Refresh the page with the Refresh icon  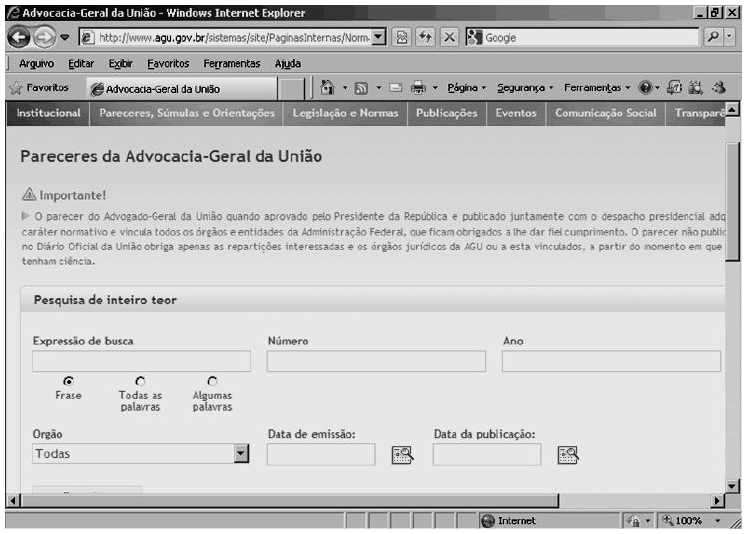coord(425,37)
